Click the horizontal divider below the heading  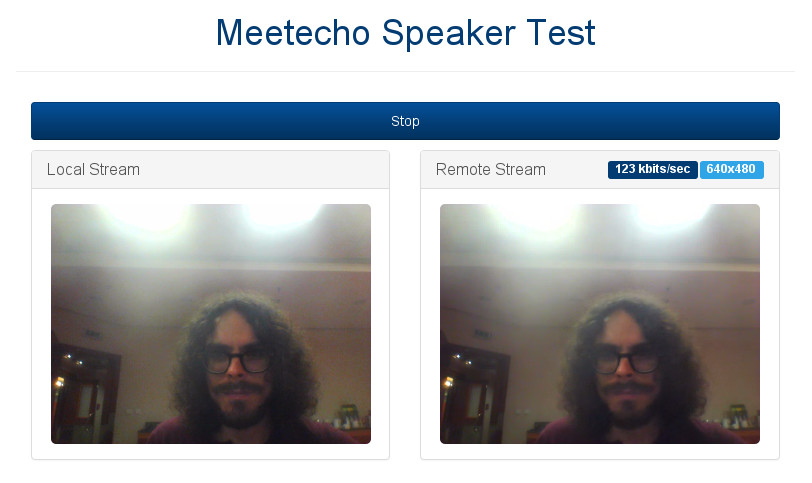point(405,71)
